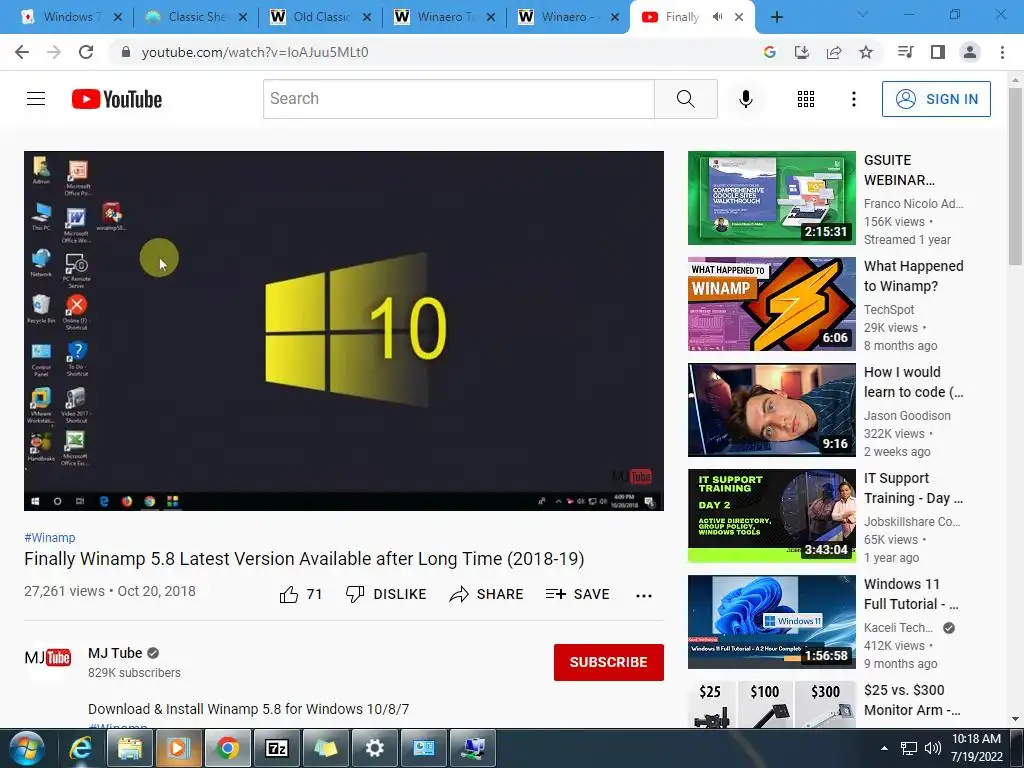Open the MJ Tube channel name link
This screenshot has height=768, width=1024.
(115, 653)
